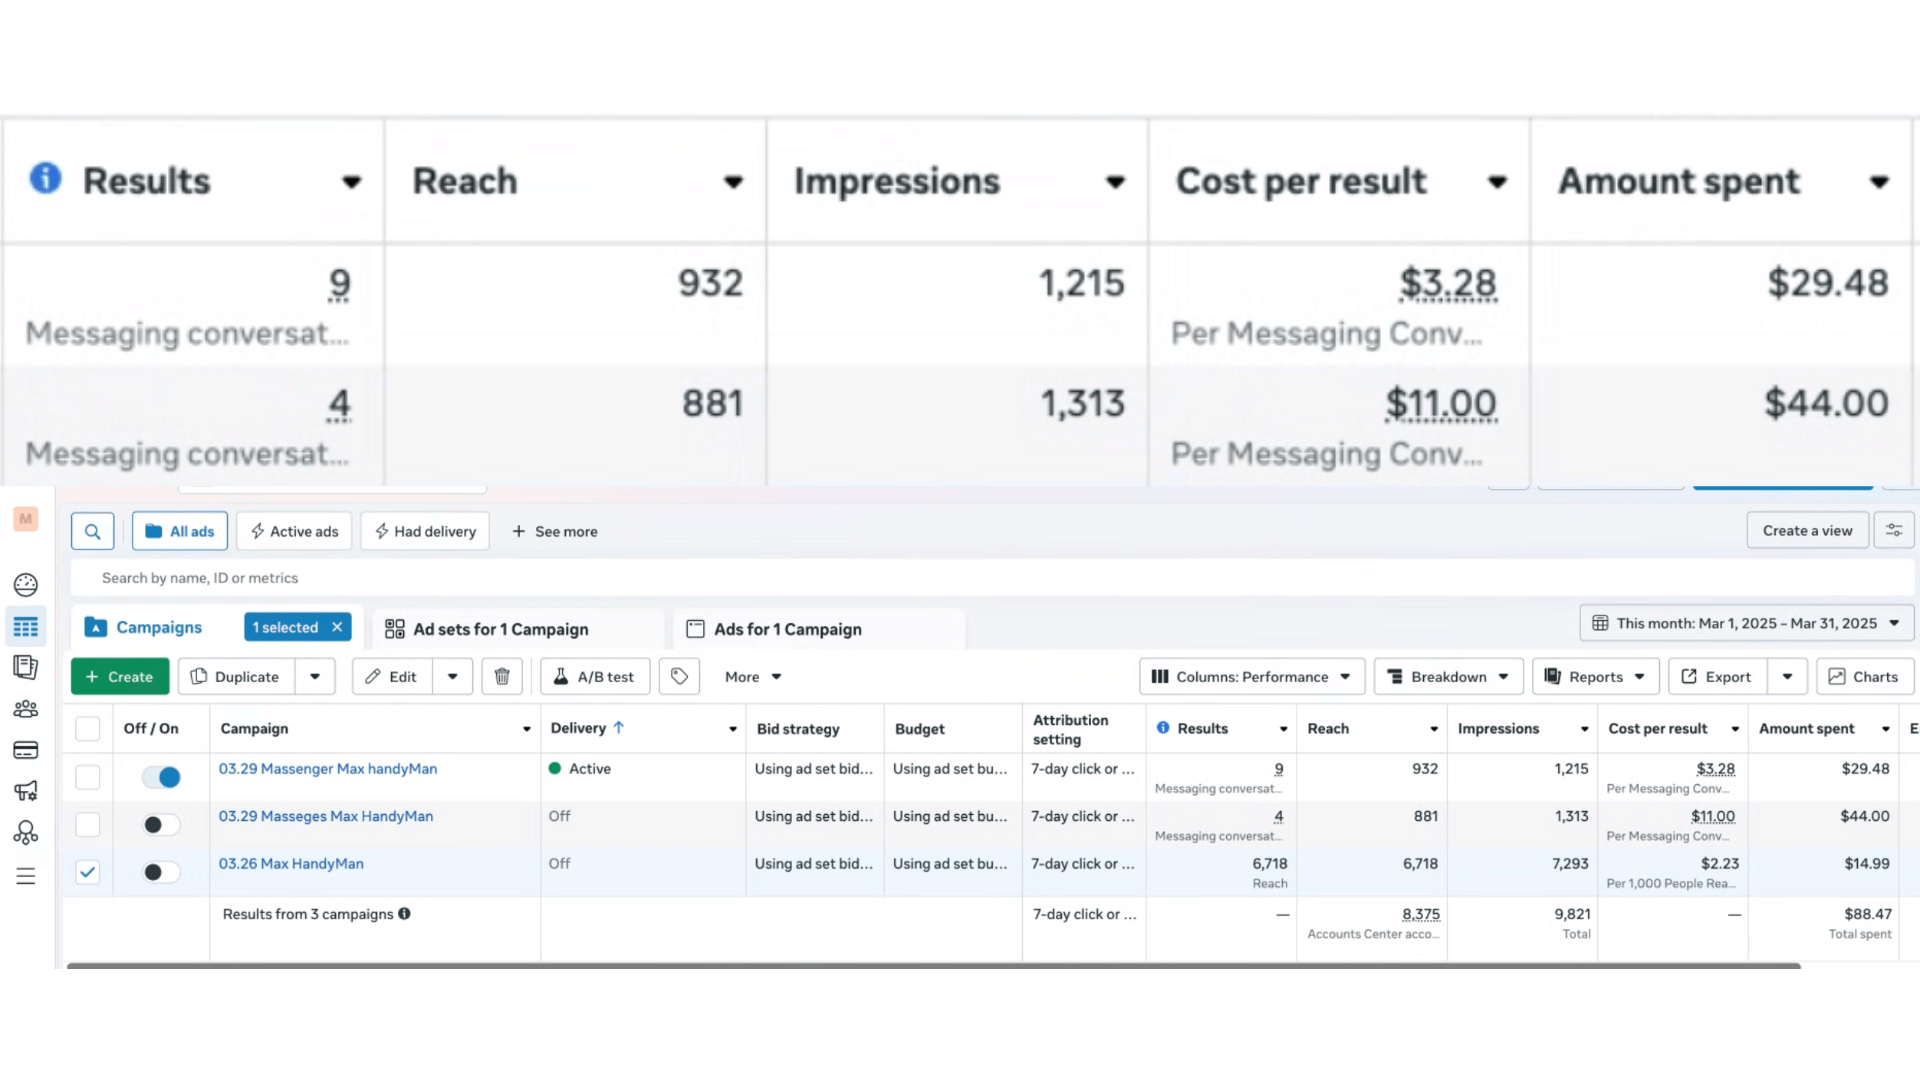Viewport: 1920px width, 1080px height.
Task: Open the Export options dropdown arrow
Action: coord(1787,677)
